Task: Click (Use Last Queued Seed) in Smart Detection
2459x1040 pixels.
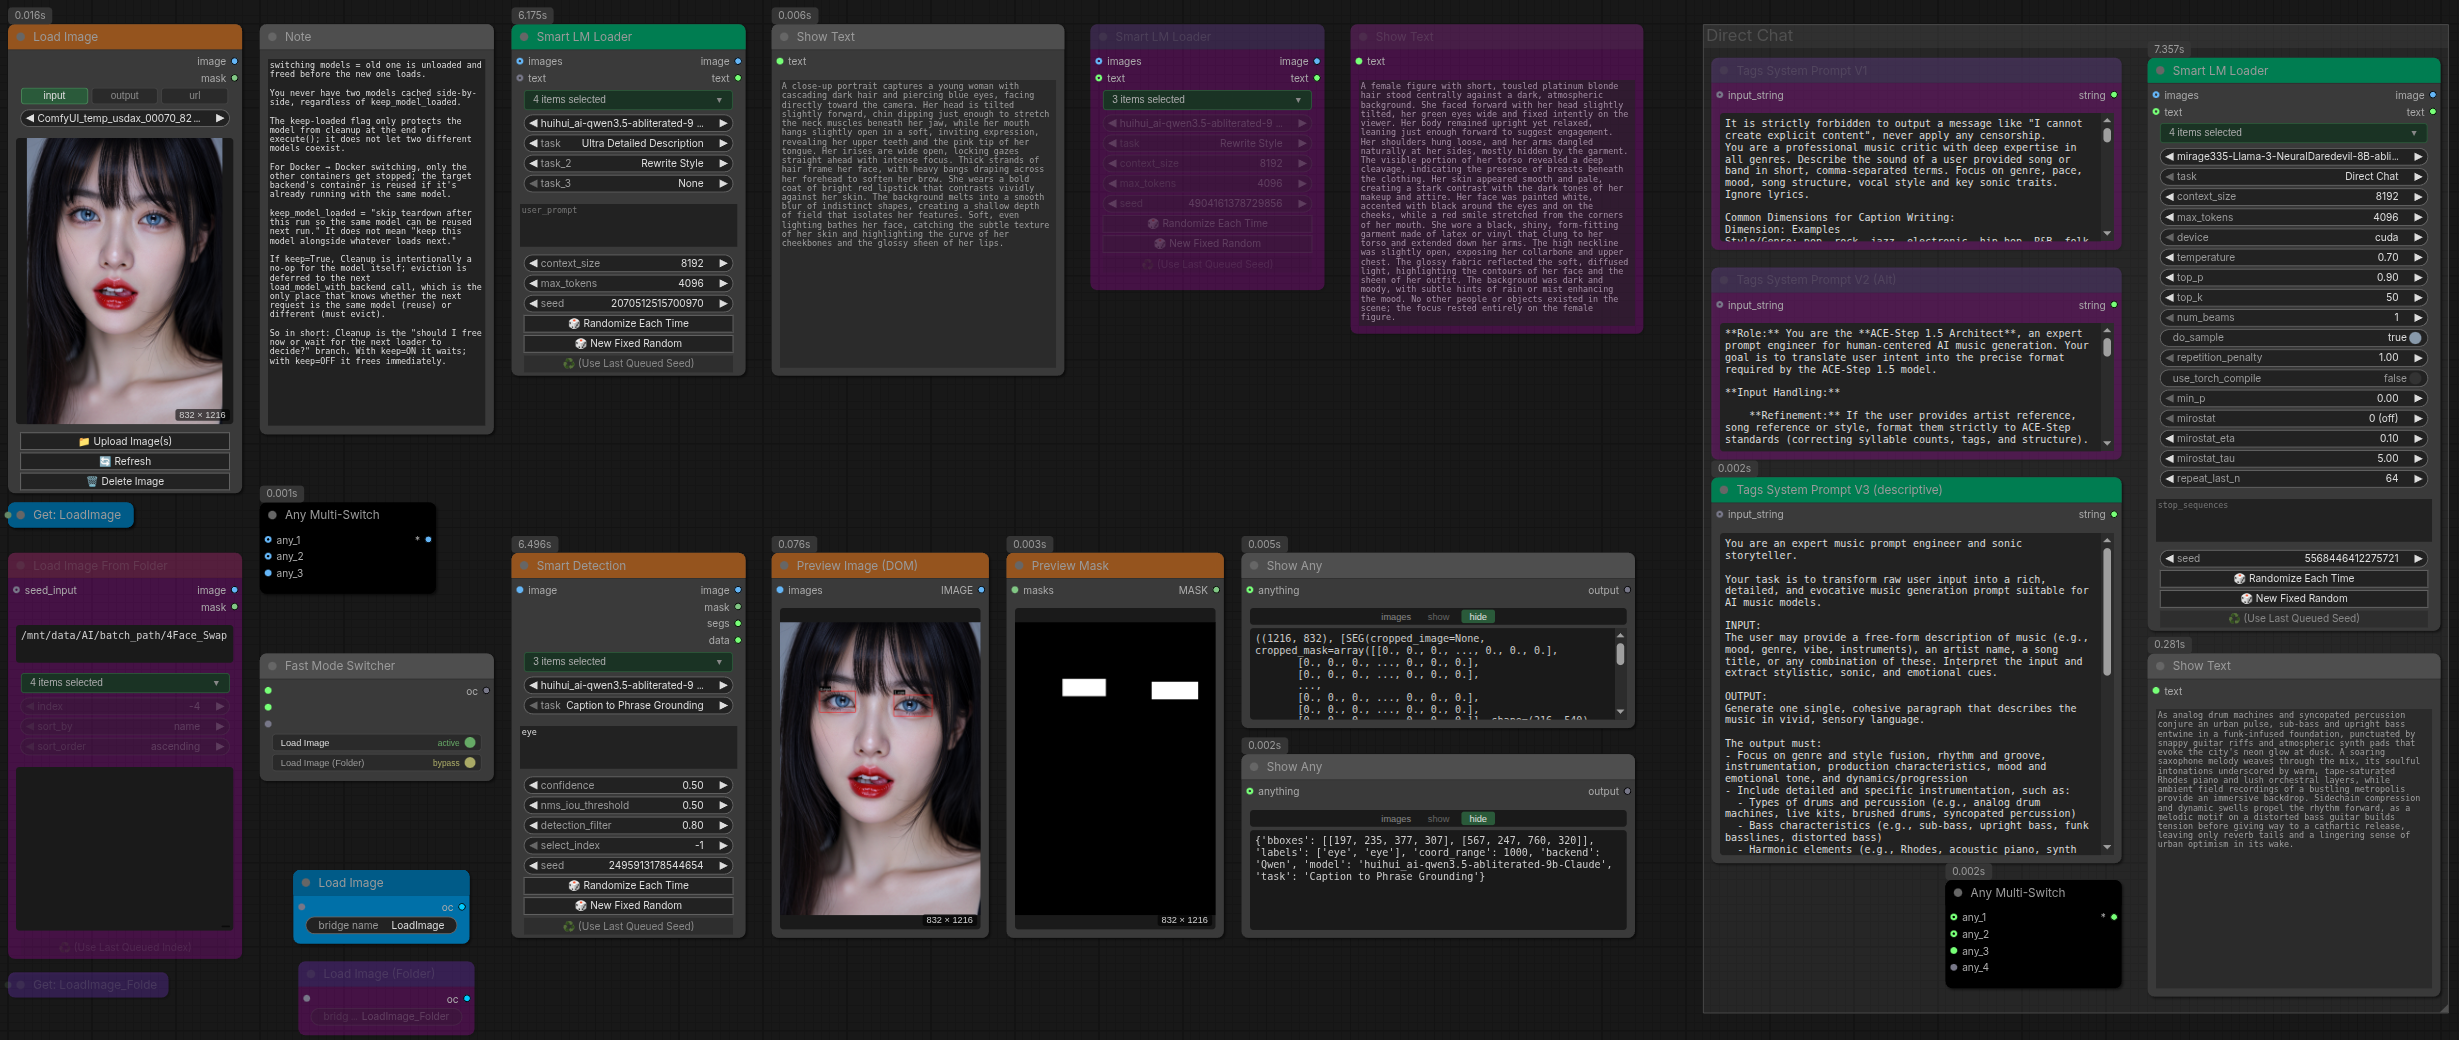Action: (628, 927)
